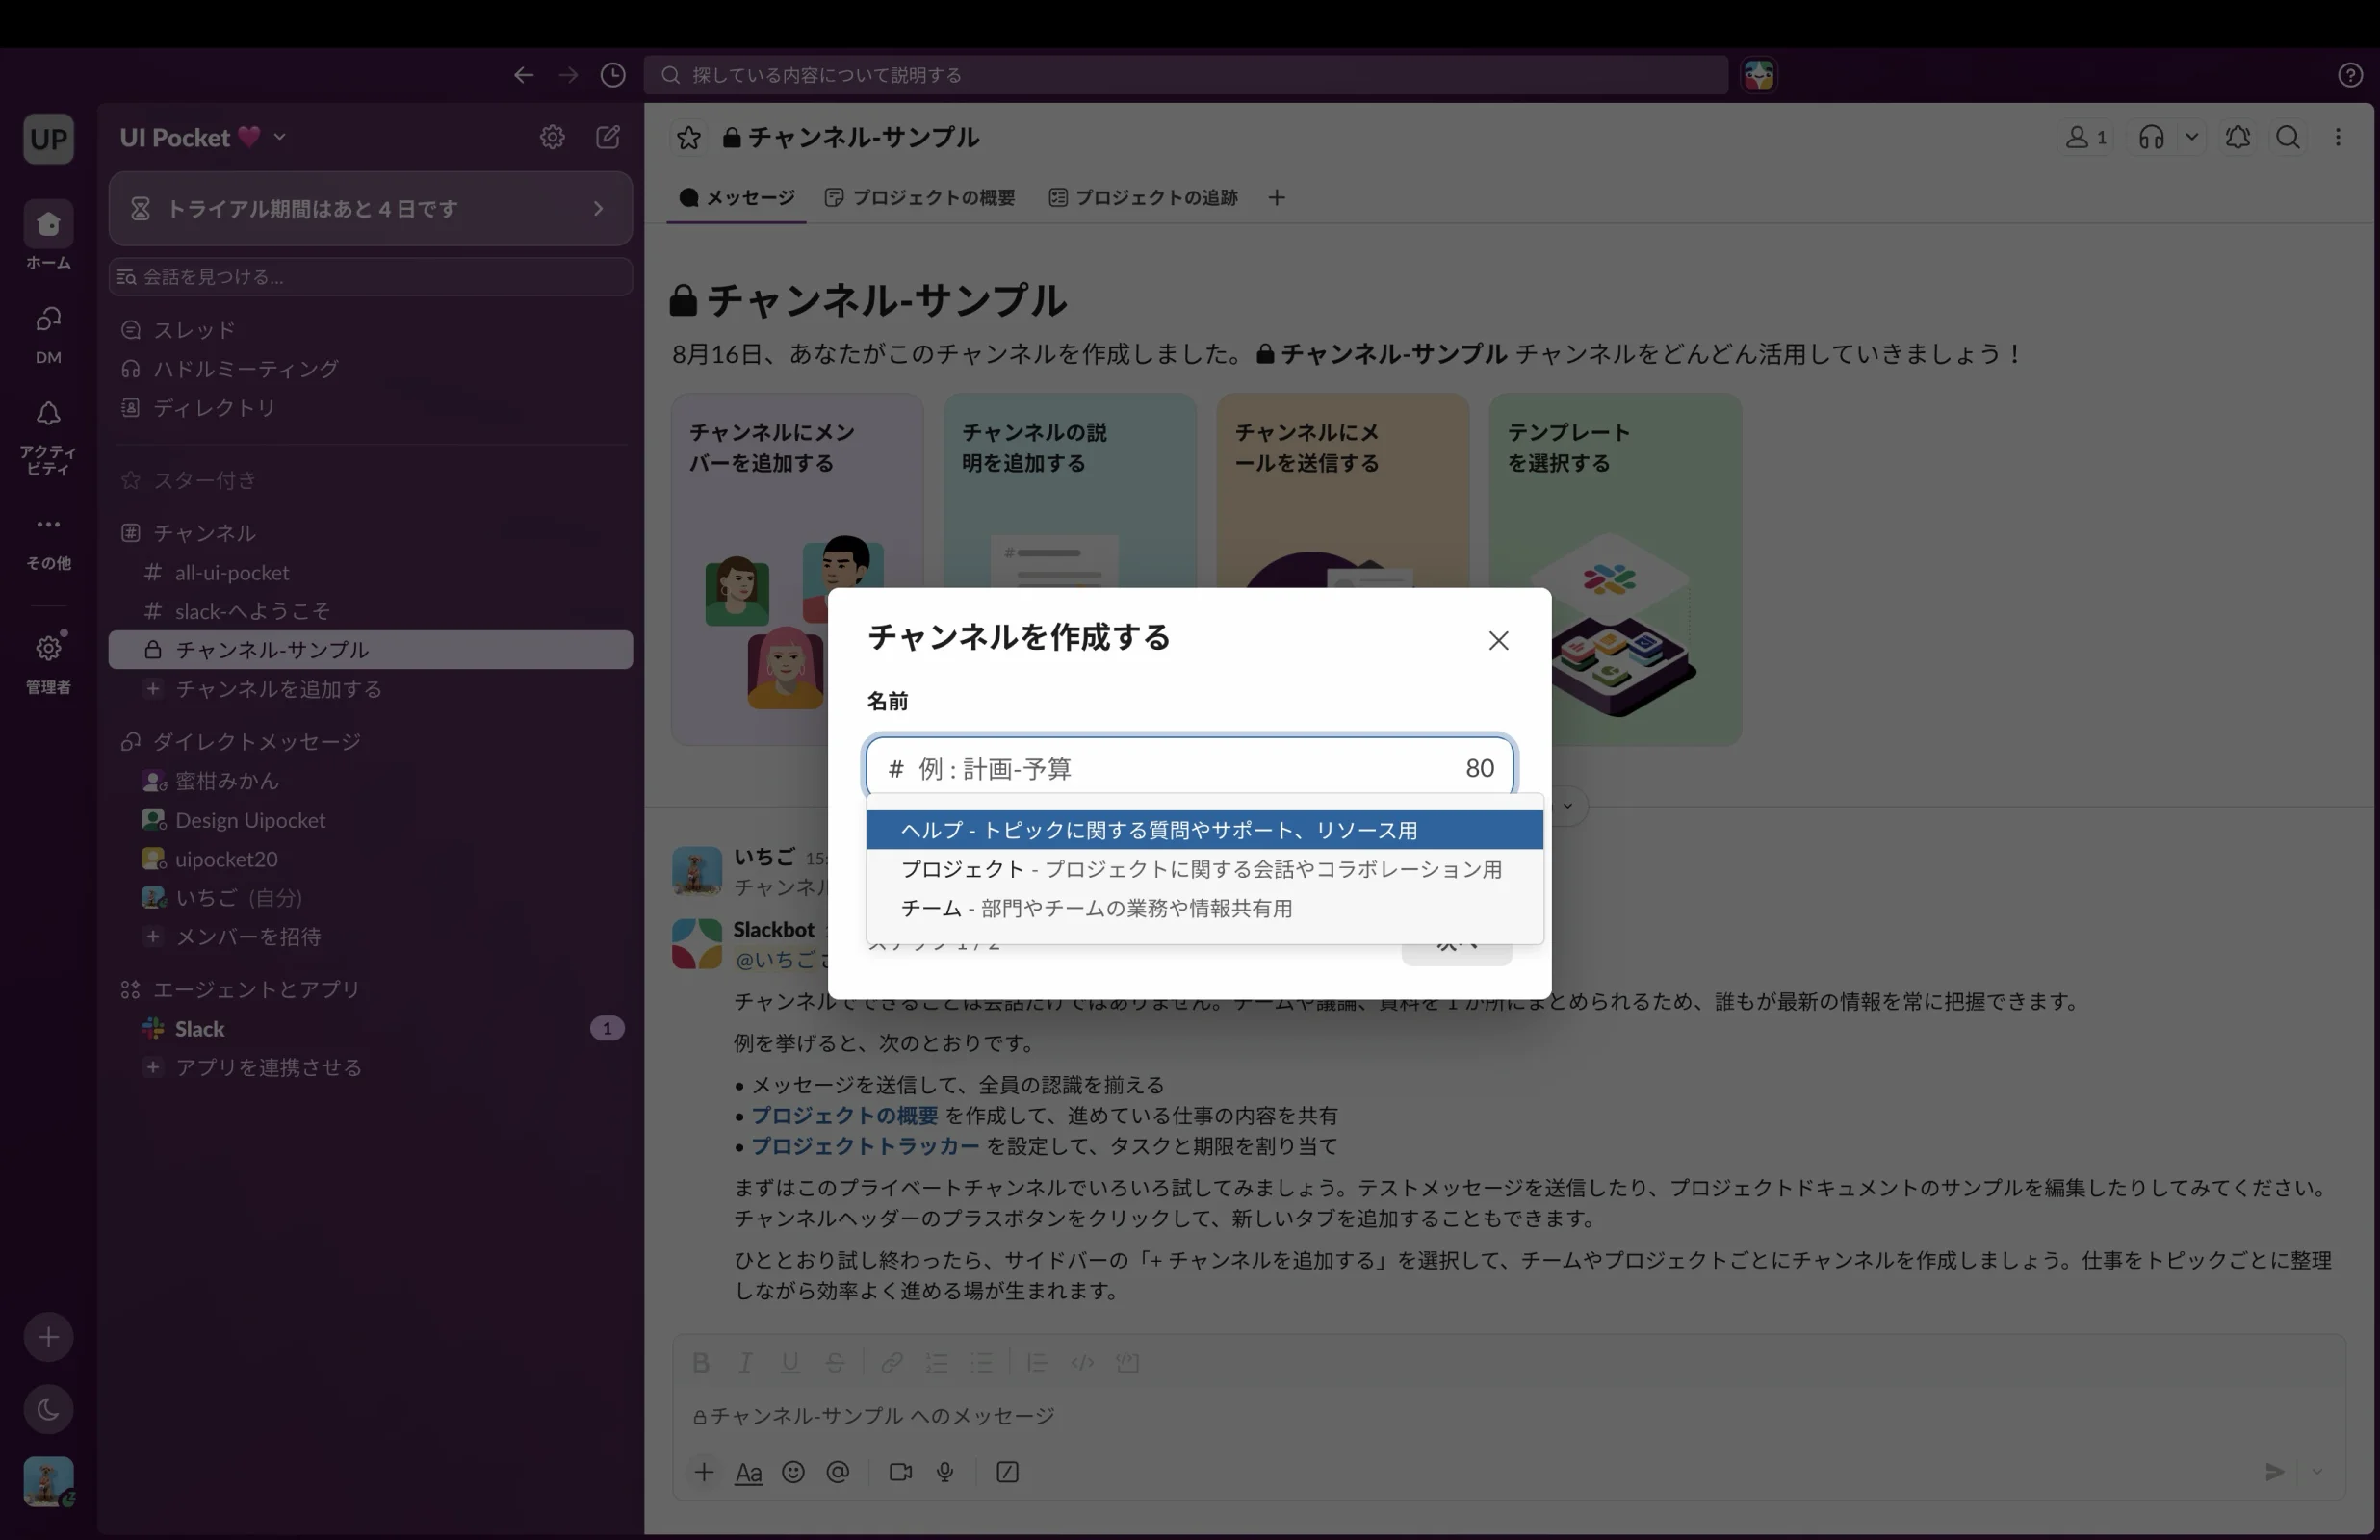Open その他 more options in rail
Viewport: 2380px width, 1540px height.
click(x=48, y=541)
